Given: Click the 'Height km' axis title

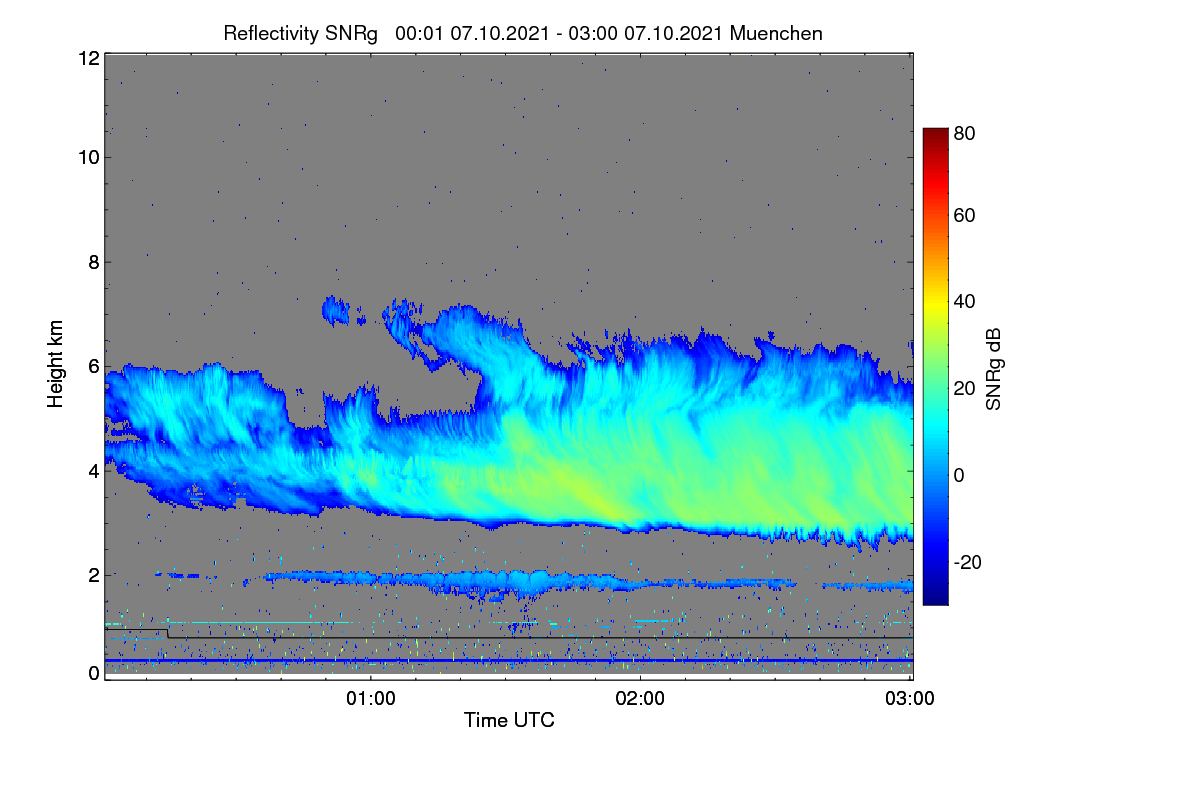Looking at the screenshot, I should point(56,365).
